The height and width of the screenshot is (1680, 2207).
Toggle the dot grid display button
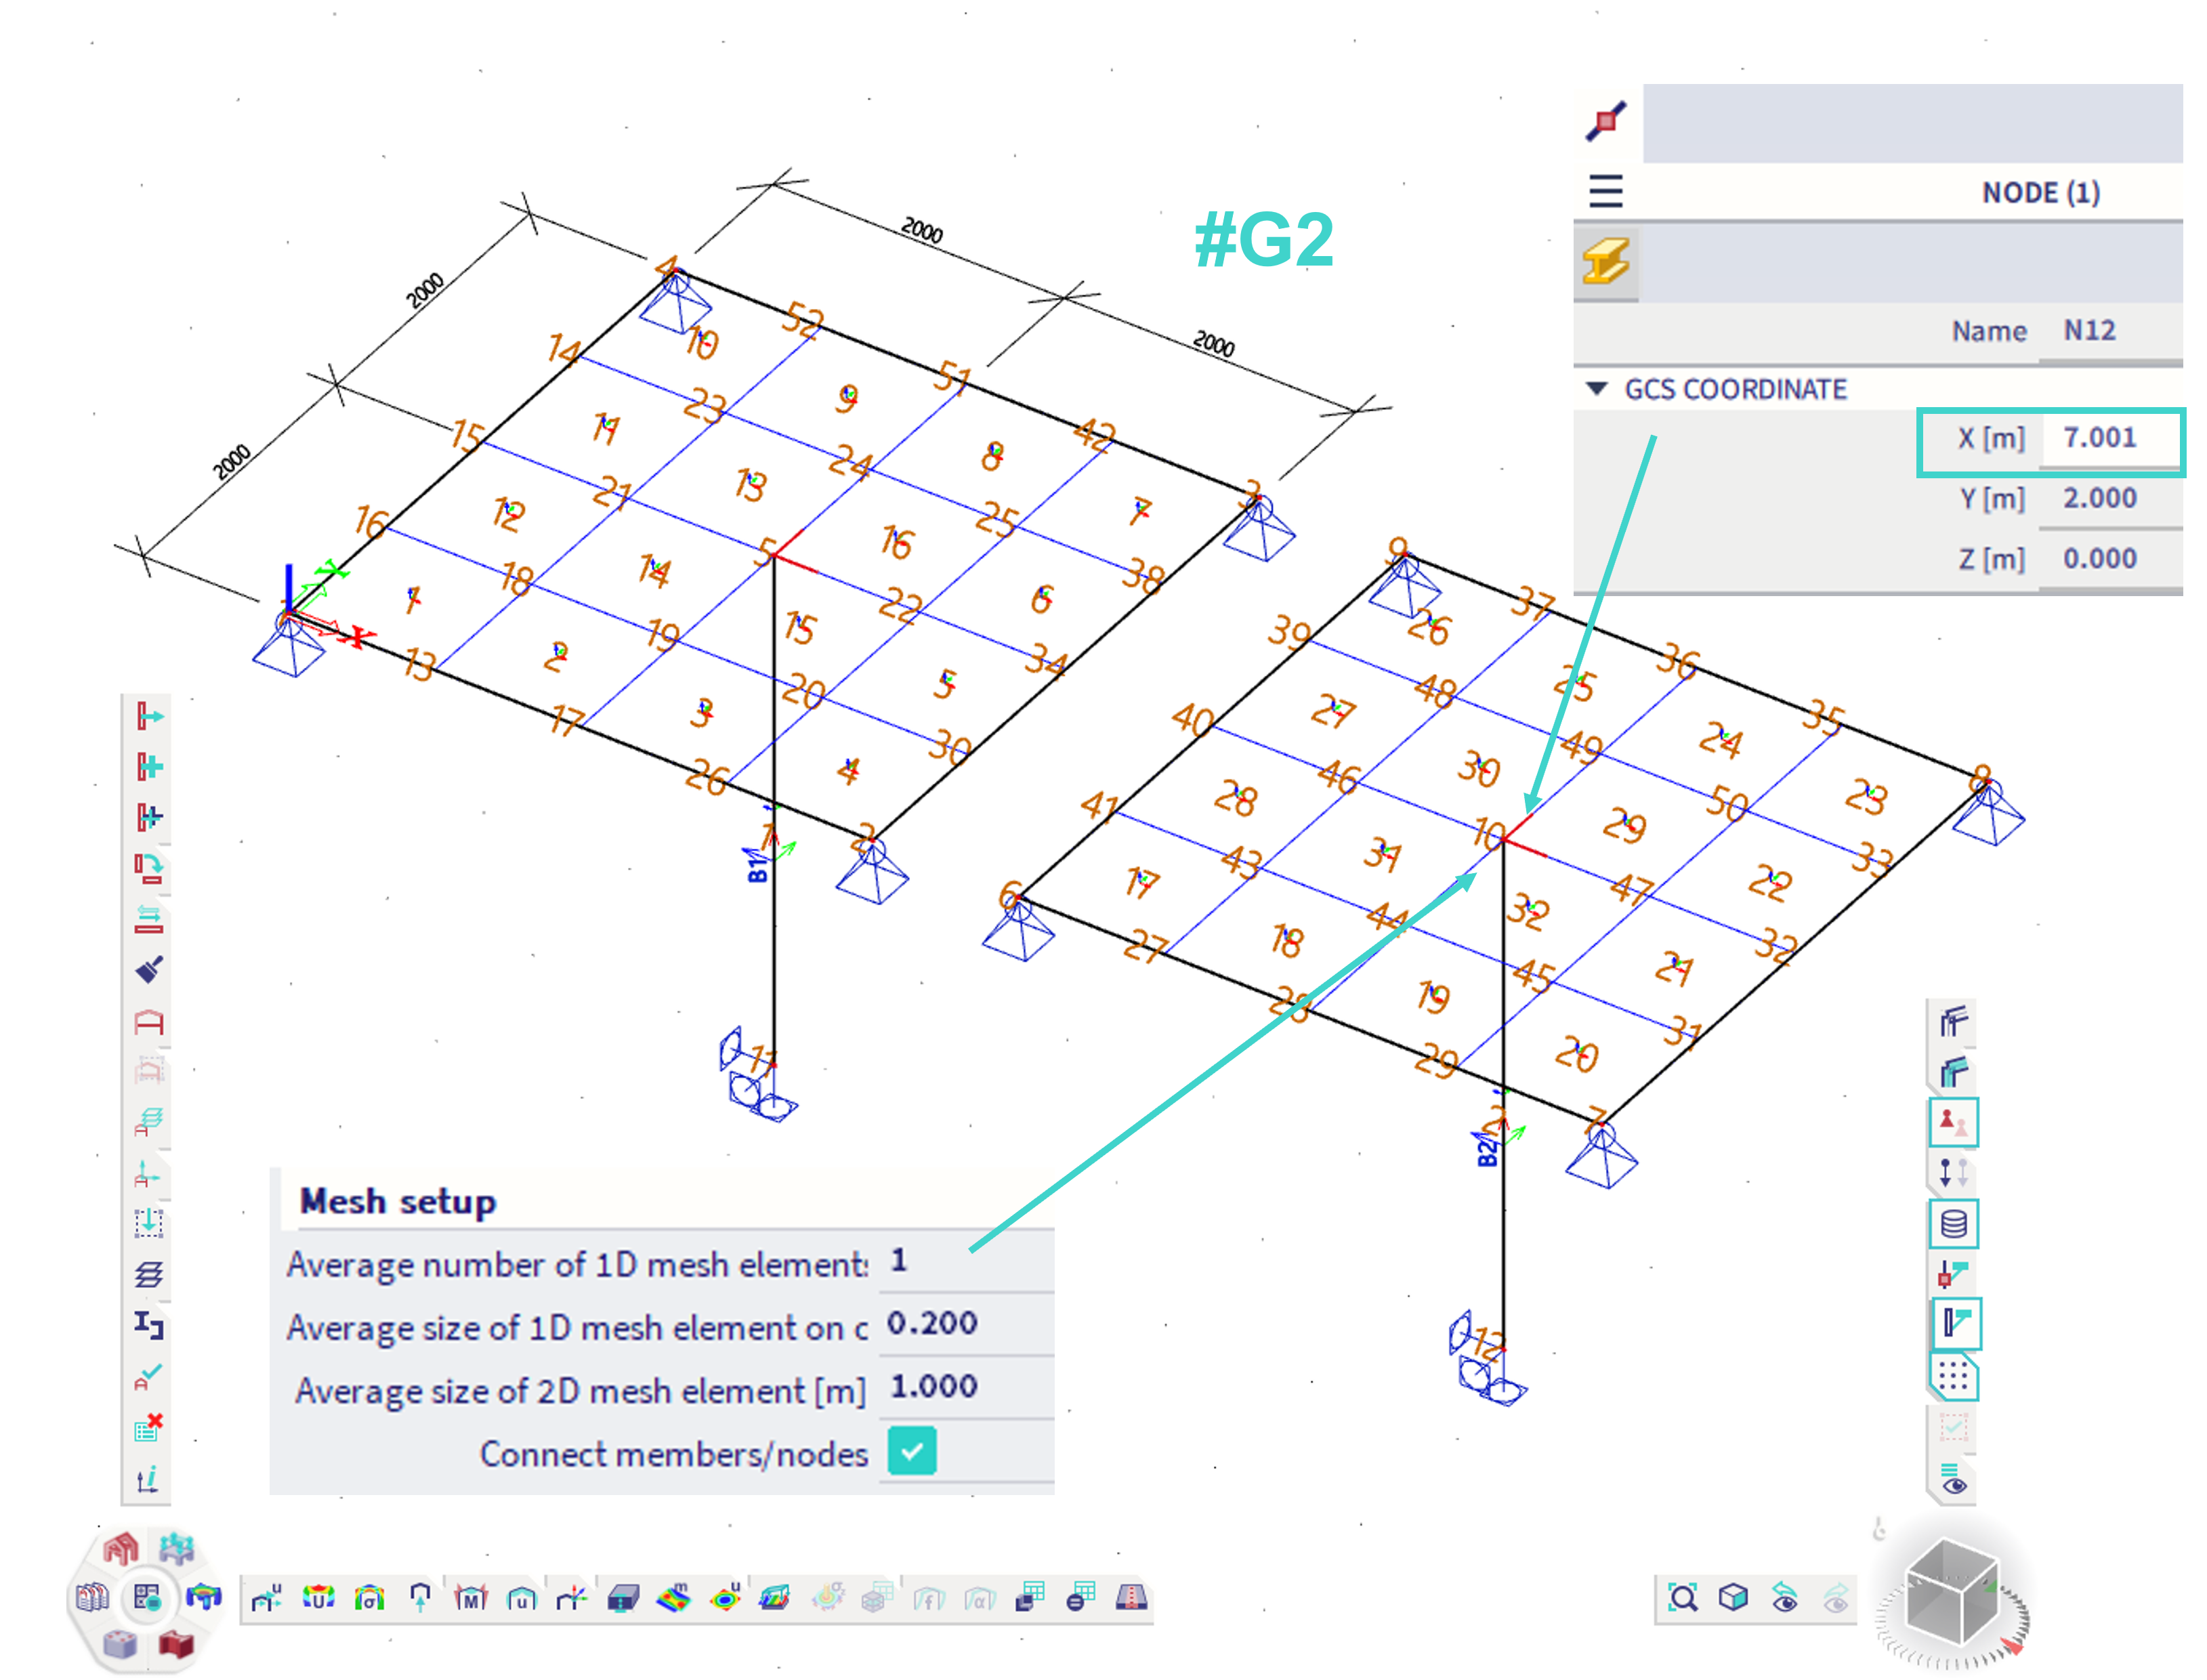(x=1953, y=1377)
